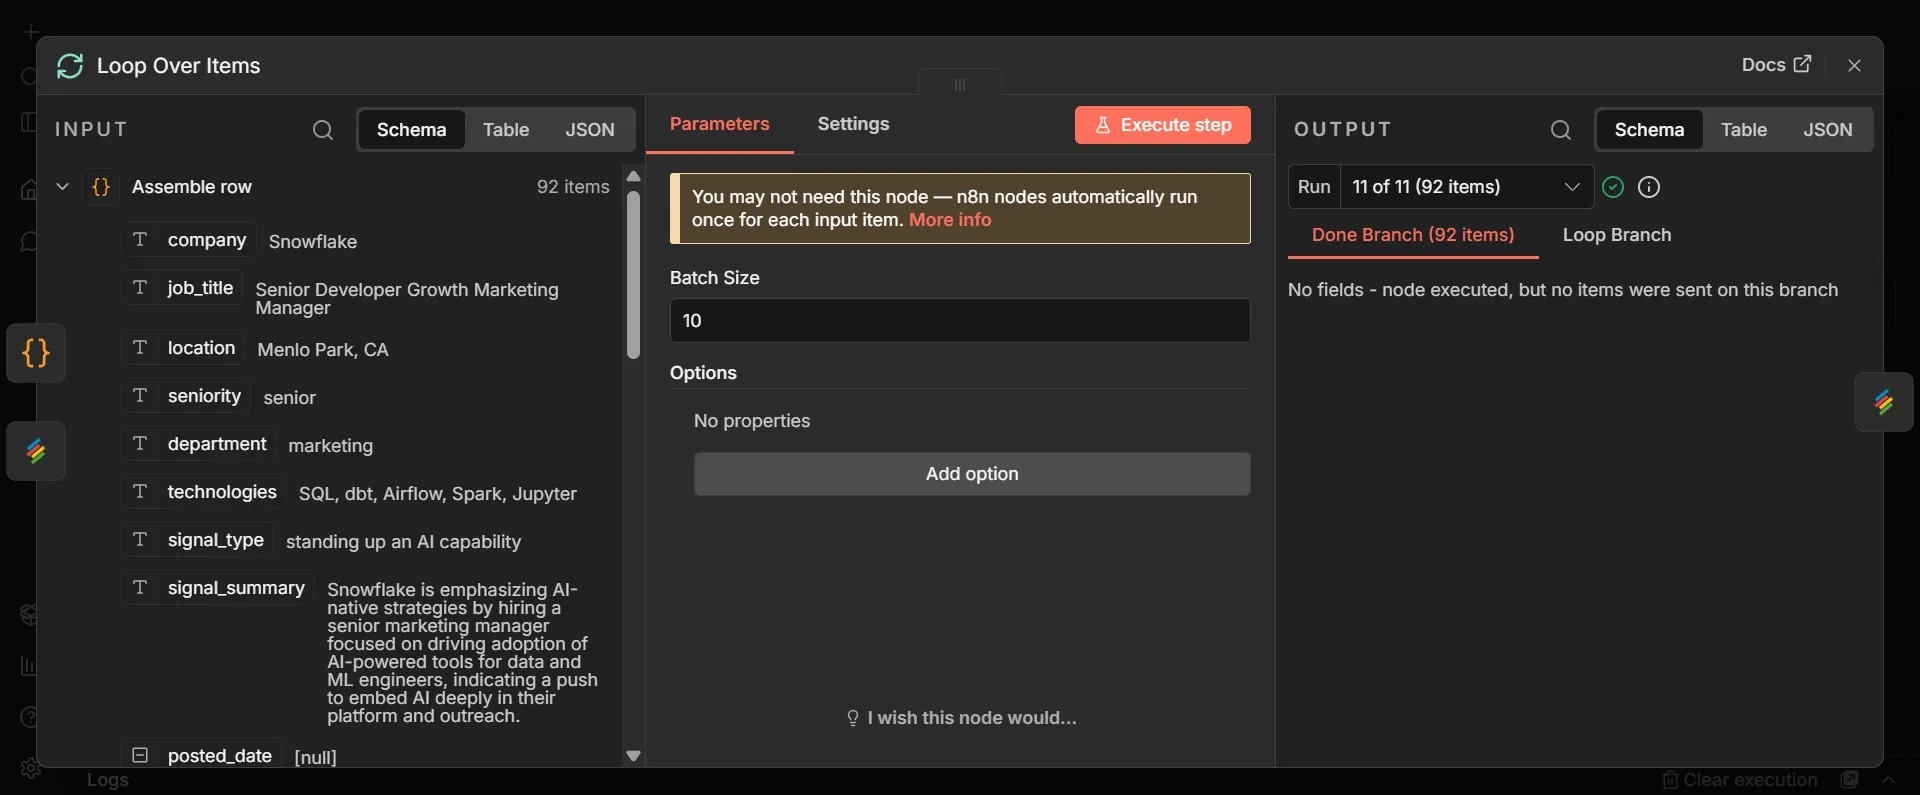1920x795 pixels.
Task: Click the job_title field pill
Action: click(x=183, y=288)
